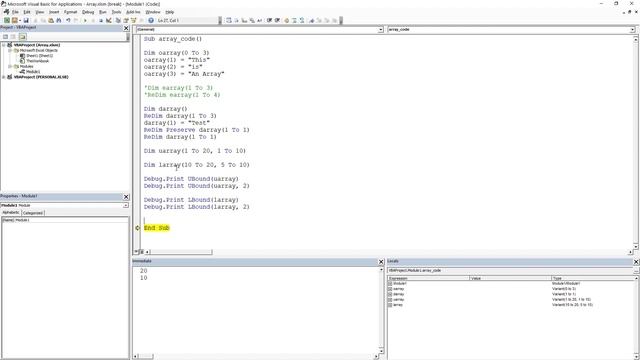Open the Insert UserForm dropdown arrow
Viewport: 640px width, 360px height.
click(x=20, y=20)
